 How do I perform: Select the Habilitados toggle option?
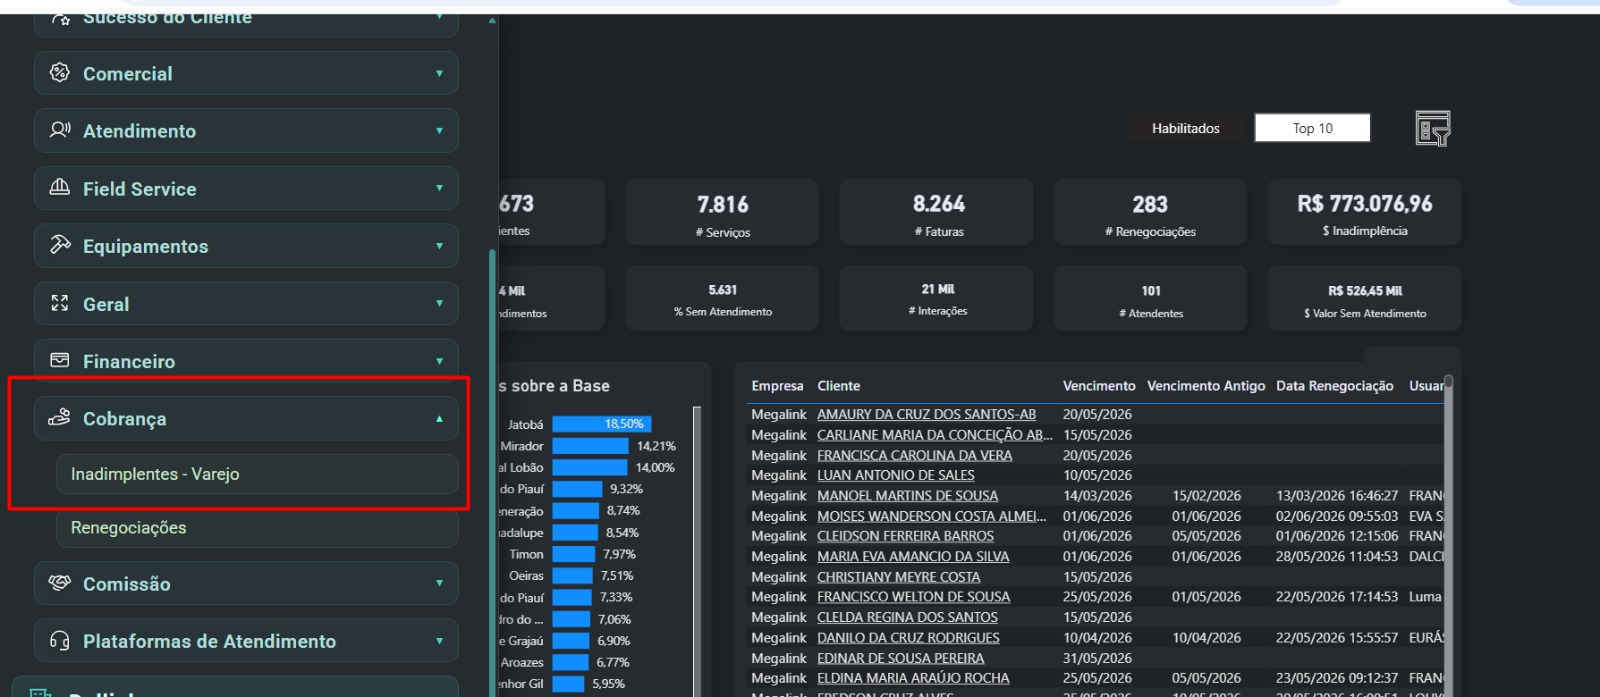pyautogui.click(x=1185, y=128)
